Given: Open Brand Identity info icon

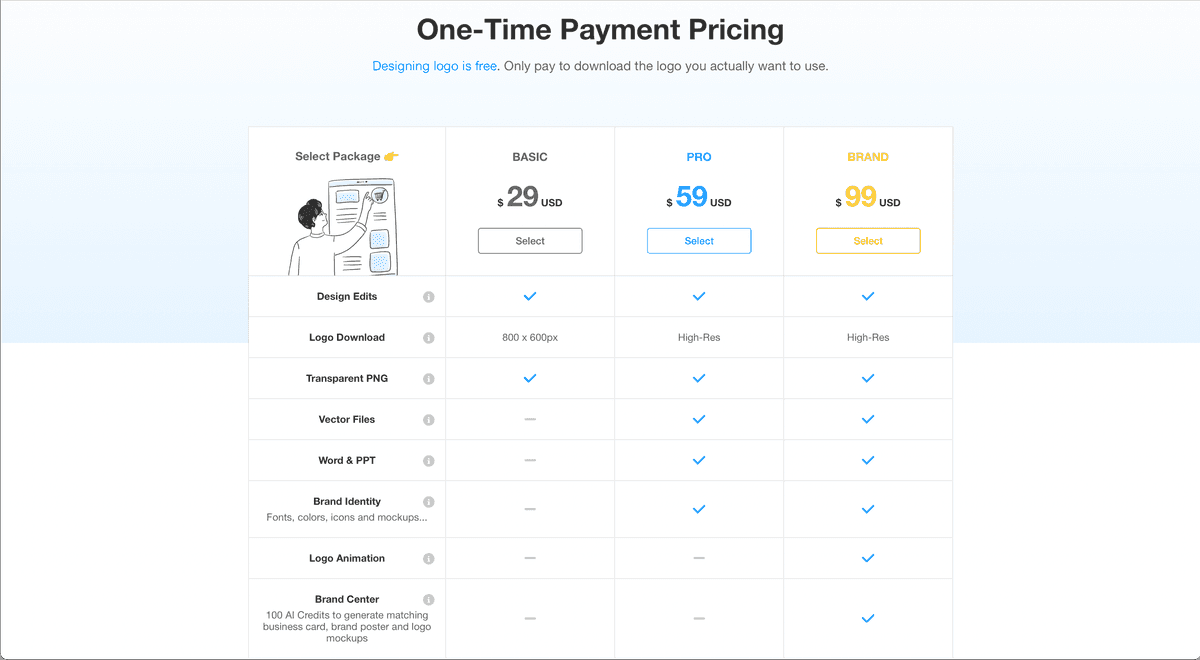Looking at the screenshot, I should (429, 502).
